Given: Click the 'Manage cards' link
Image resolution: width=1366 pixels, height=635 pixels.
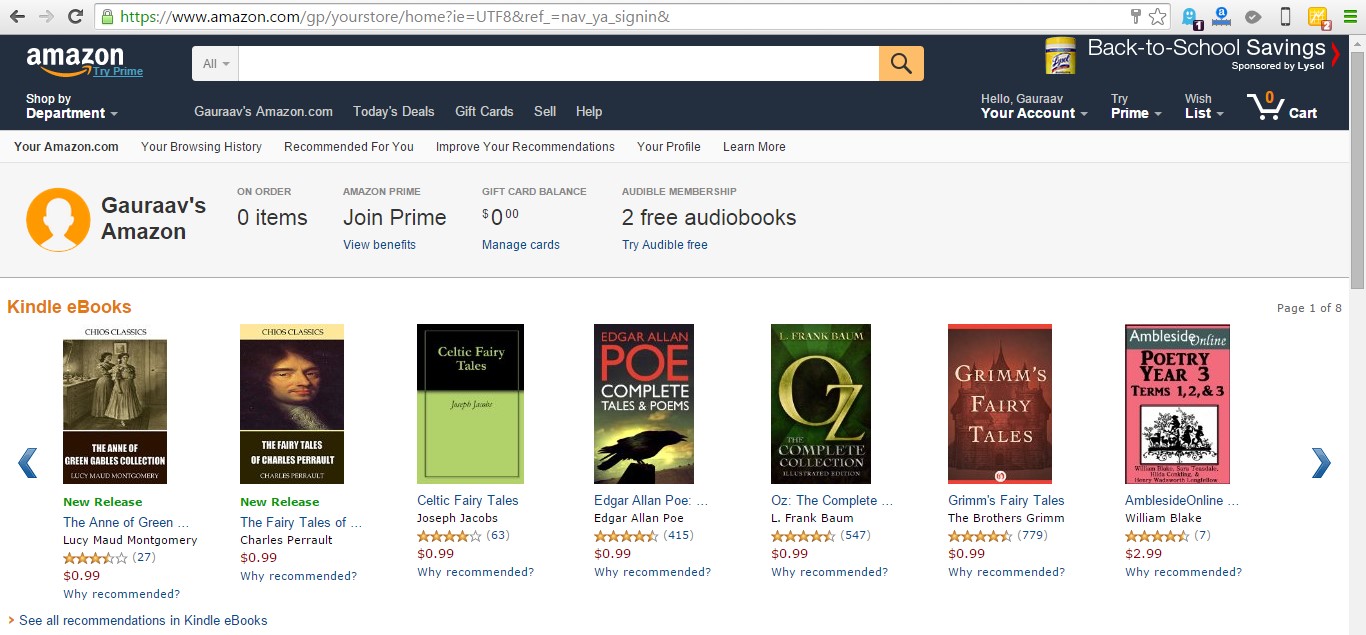Looking at the screenshot, I should (x=520, y=245).
